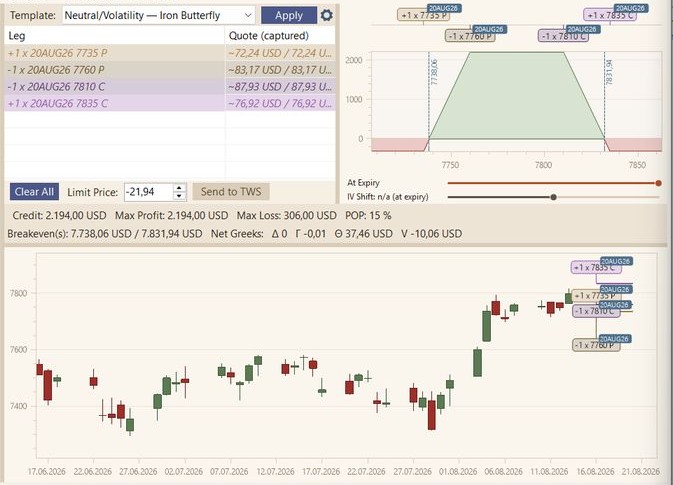Screen dimensions: 673x485
Task: Click the Max Loss: 306,00 USD value
Action: tap(287, 215)
